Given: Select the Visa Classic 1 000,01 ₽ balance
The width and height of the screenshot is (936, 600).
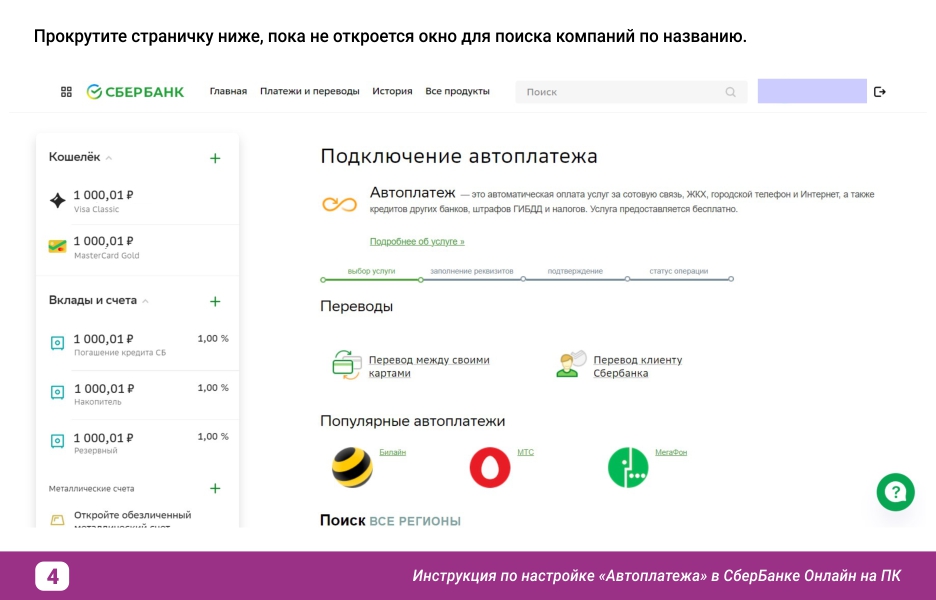Looking at the screenshot, I should 103,195.
